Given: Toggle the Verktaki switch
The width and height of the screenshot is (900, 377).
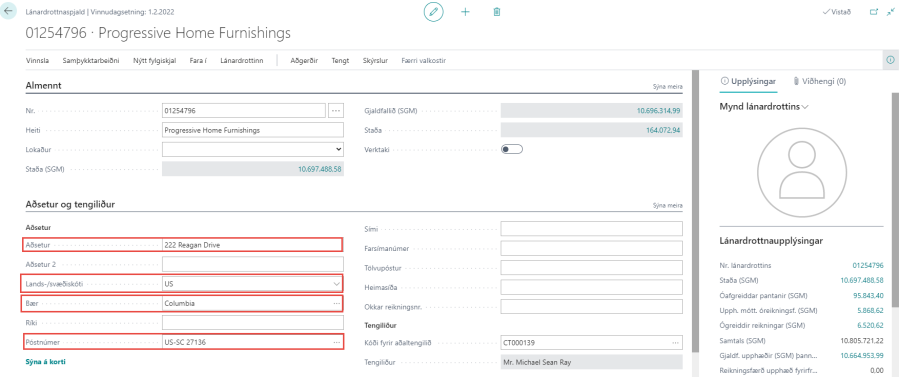Looking at the screenshot, I should tap(511, 149).
